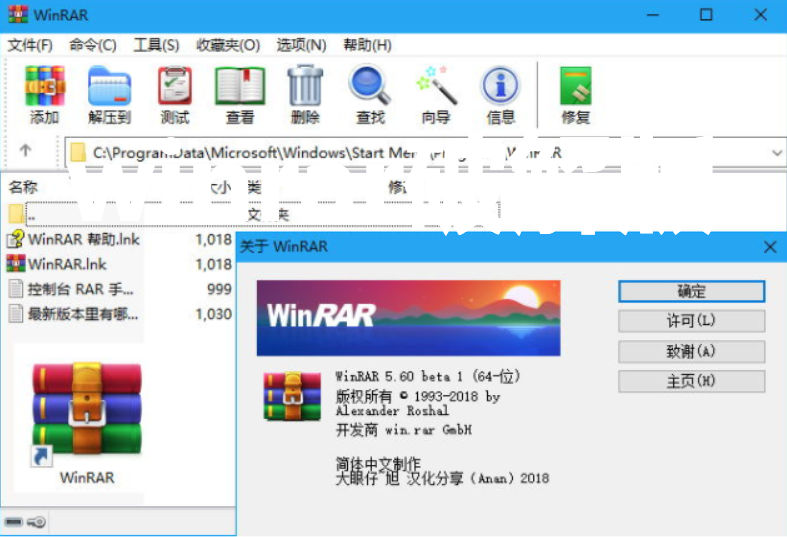Open the 帮助(H) menu

tap(367, 45)
